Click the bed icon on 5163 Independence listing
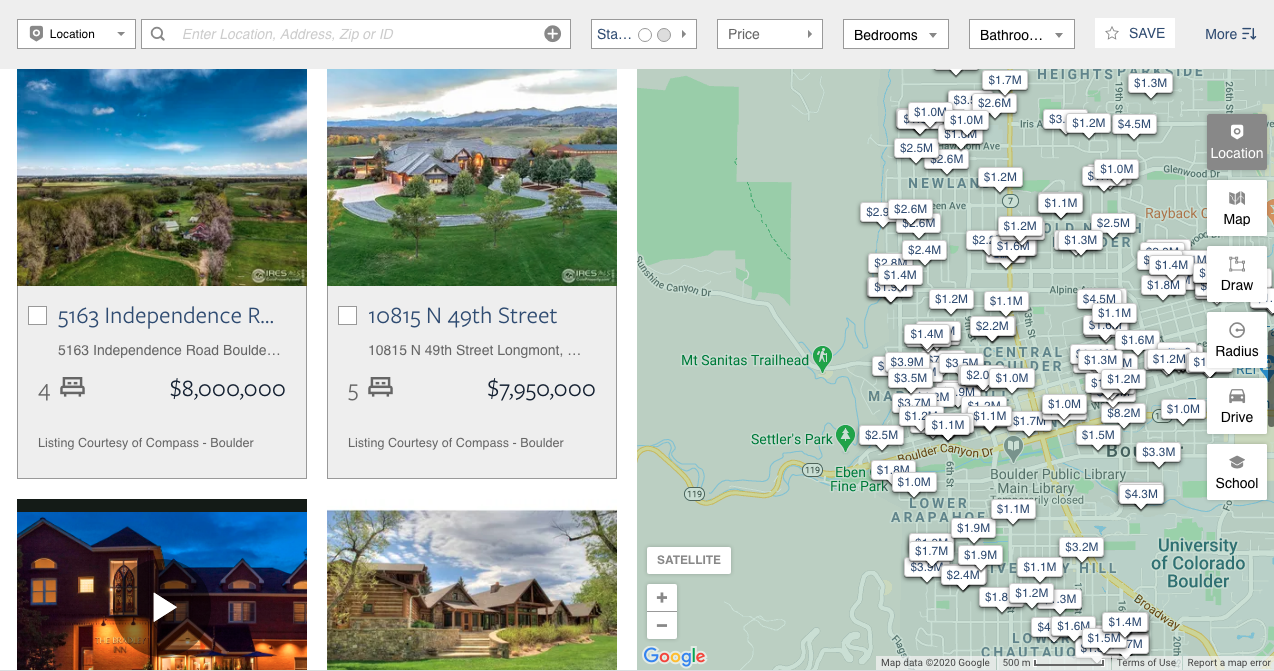Image resolution: width=1274 pixels, height=671 pixels. click(72, 387)
